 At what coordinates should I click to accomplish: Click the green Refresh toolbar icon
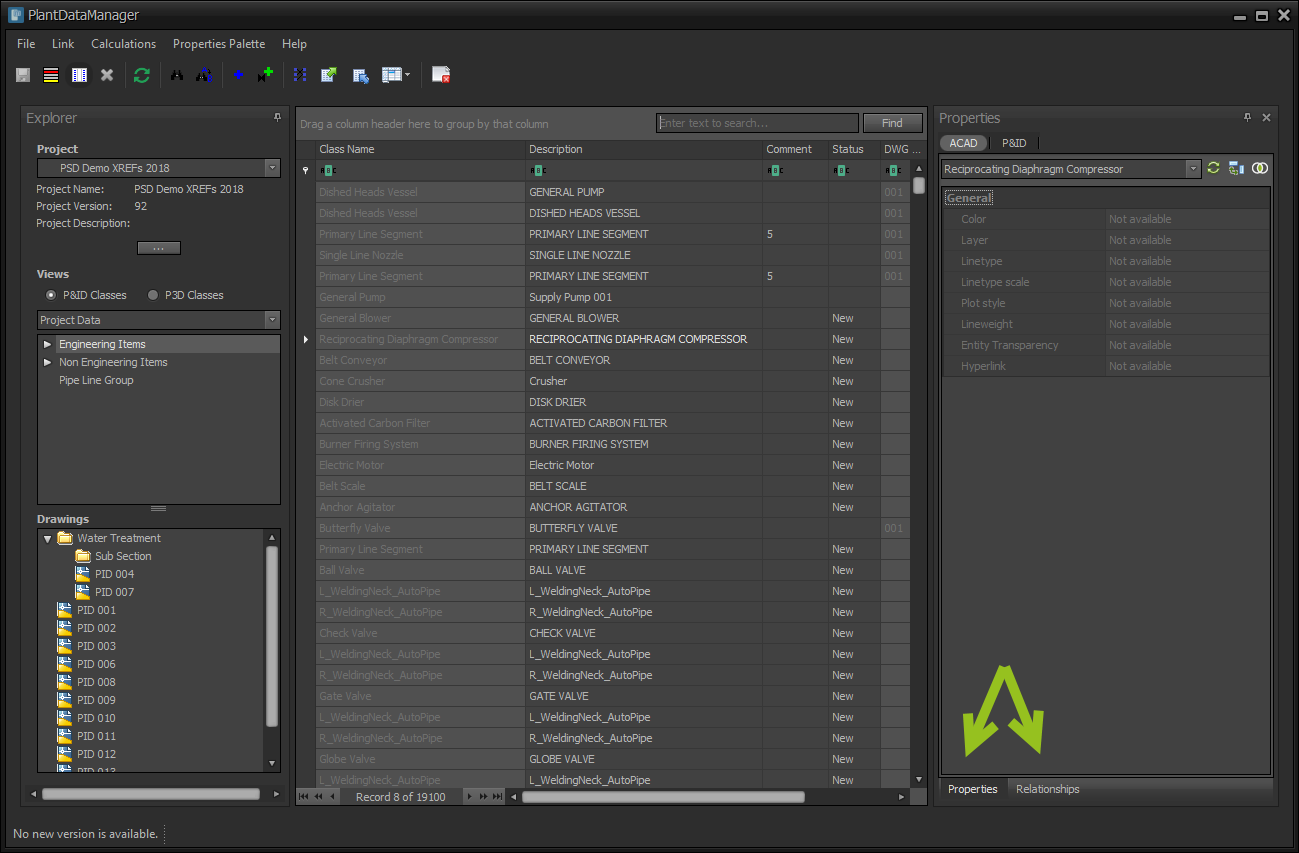(142, 75)
